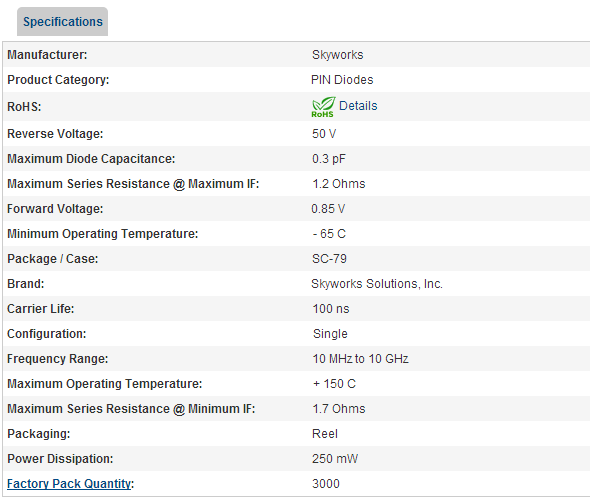
Task: Select the 3000 factory pack quantity value
Action: (326, 484)
